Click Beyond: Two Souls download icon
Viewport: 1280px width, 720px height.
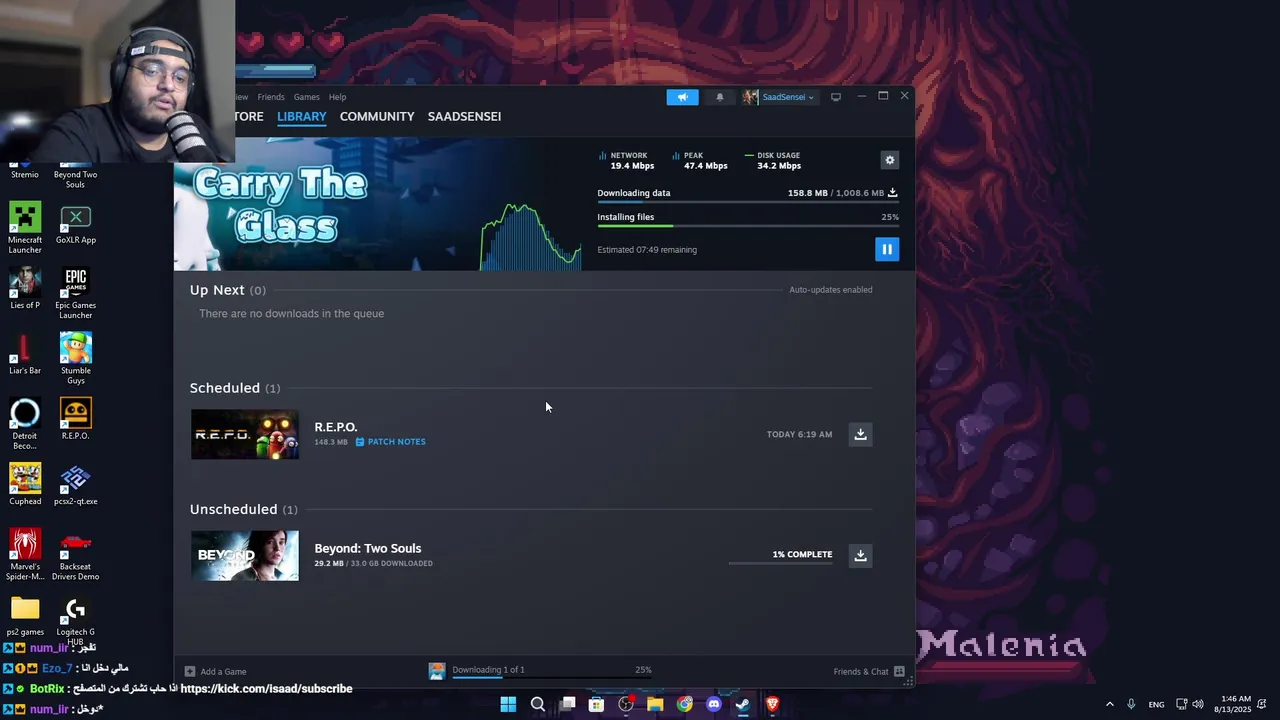(x=860, y=555)
